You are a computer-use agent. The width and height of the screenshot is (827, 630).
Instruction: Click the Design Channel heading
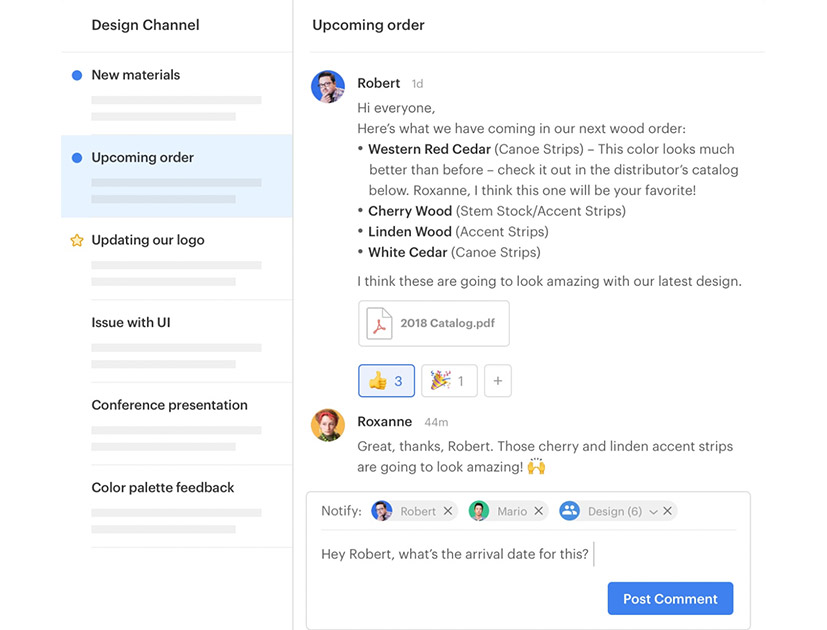[146, 25]
